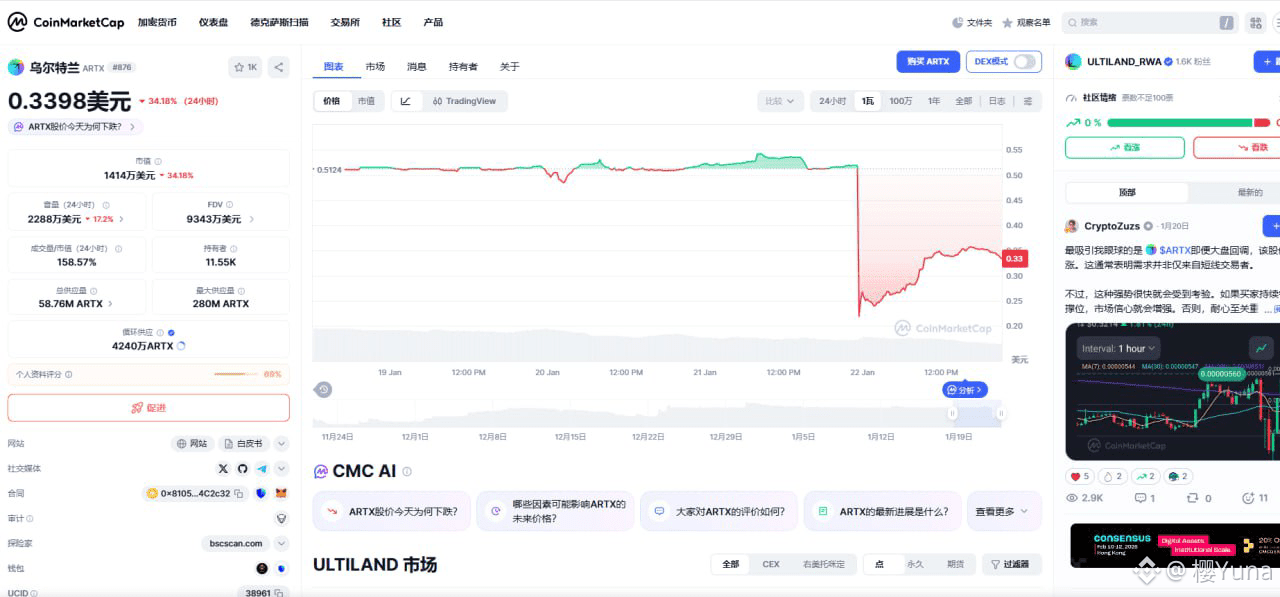
Task: Open the 白皮书 whitepaper link
Action: pos(244,443)
